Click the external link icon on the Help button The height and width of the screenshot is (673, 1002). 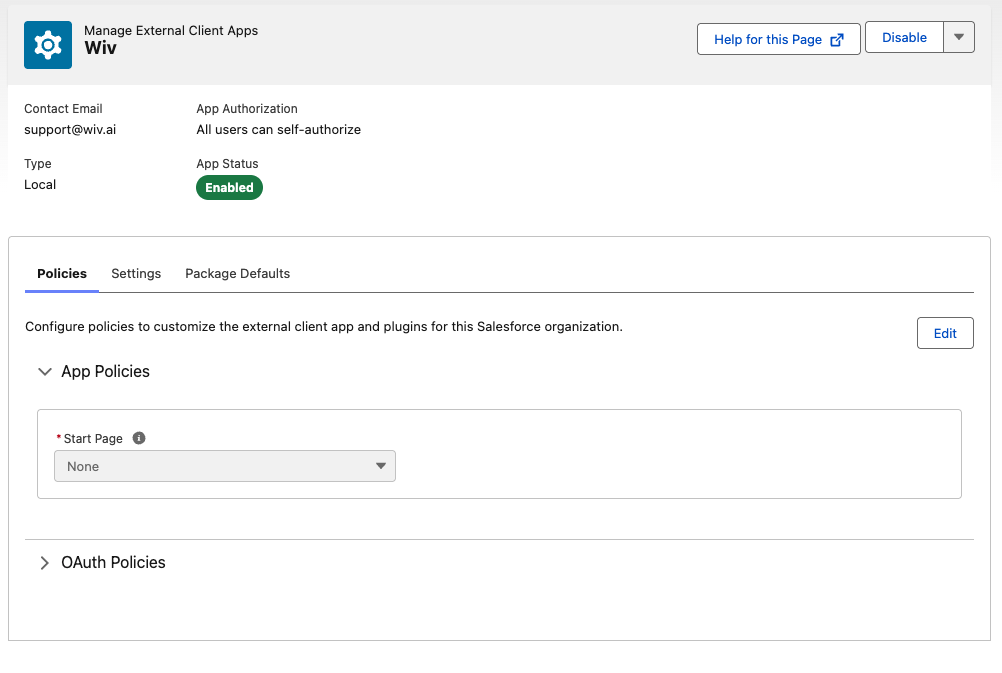pos(837,40)
